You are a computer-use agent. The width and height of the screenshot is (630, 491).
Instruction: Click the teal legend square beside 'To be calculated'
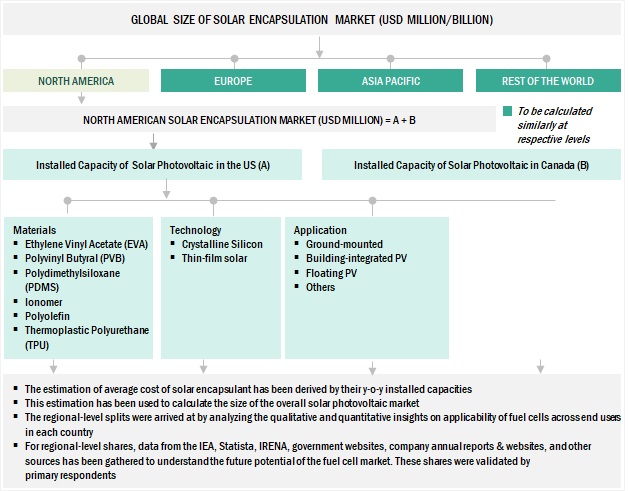(508, 111)
